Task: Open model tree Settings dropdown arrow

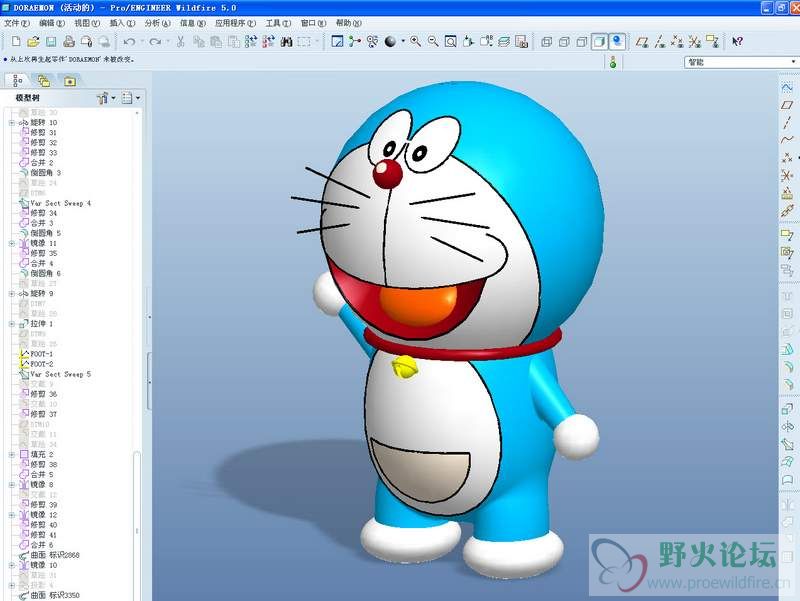Action: click(138, 98)
